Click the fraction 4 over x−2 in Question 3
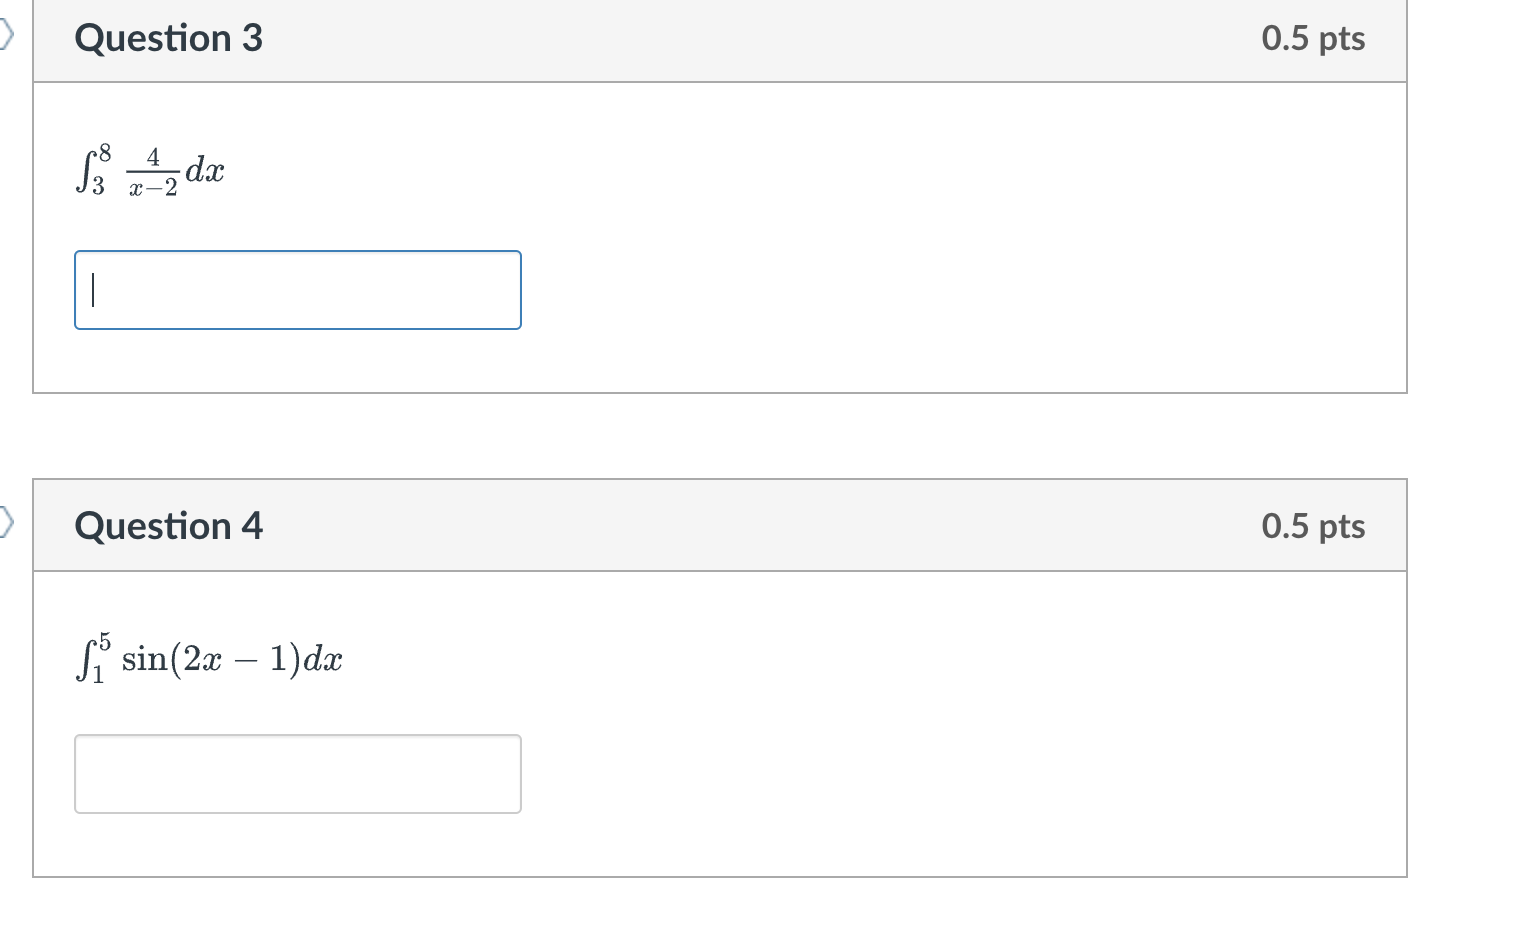The height and width of the screenshot is (930, 1526). (x=150, y=170)
